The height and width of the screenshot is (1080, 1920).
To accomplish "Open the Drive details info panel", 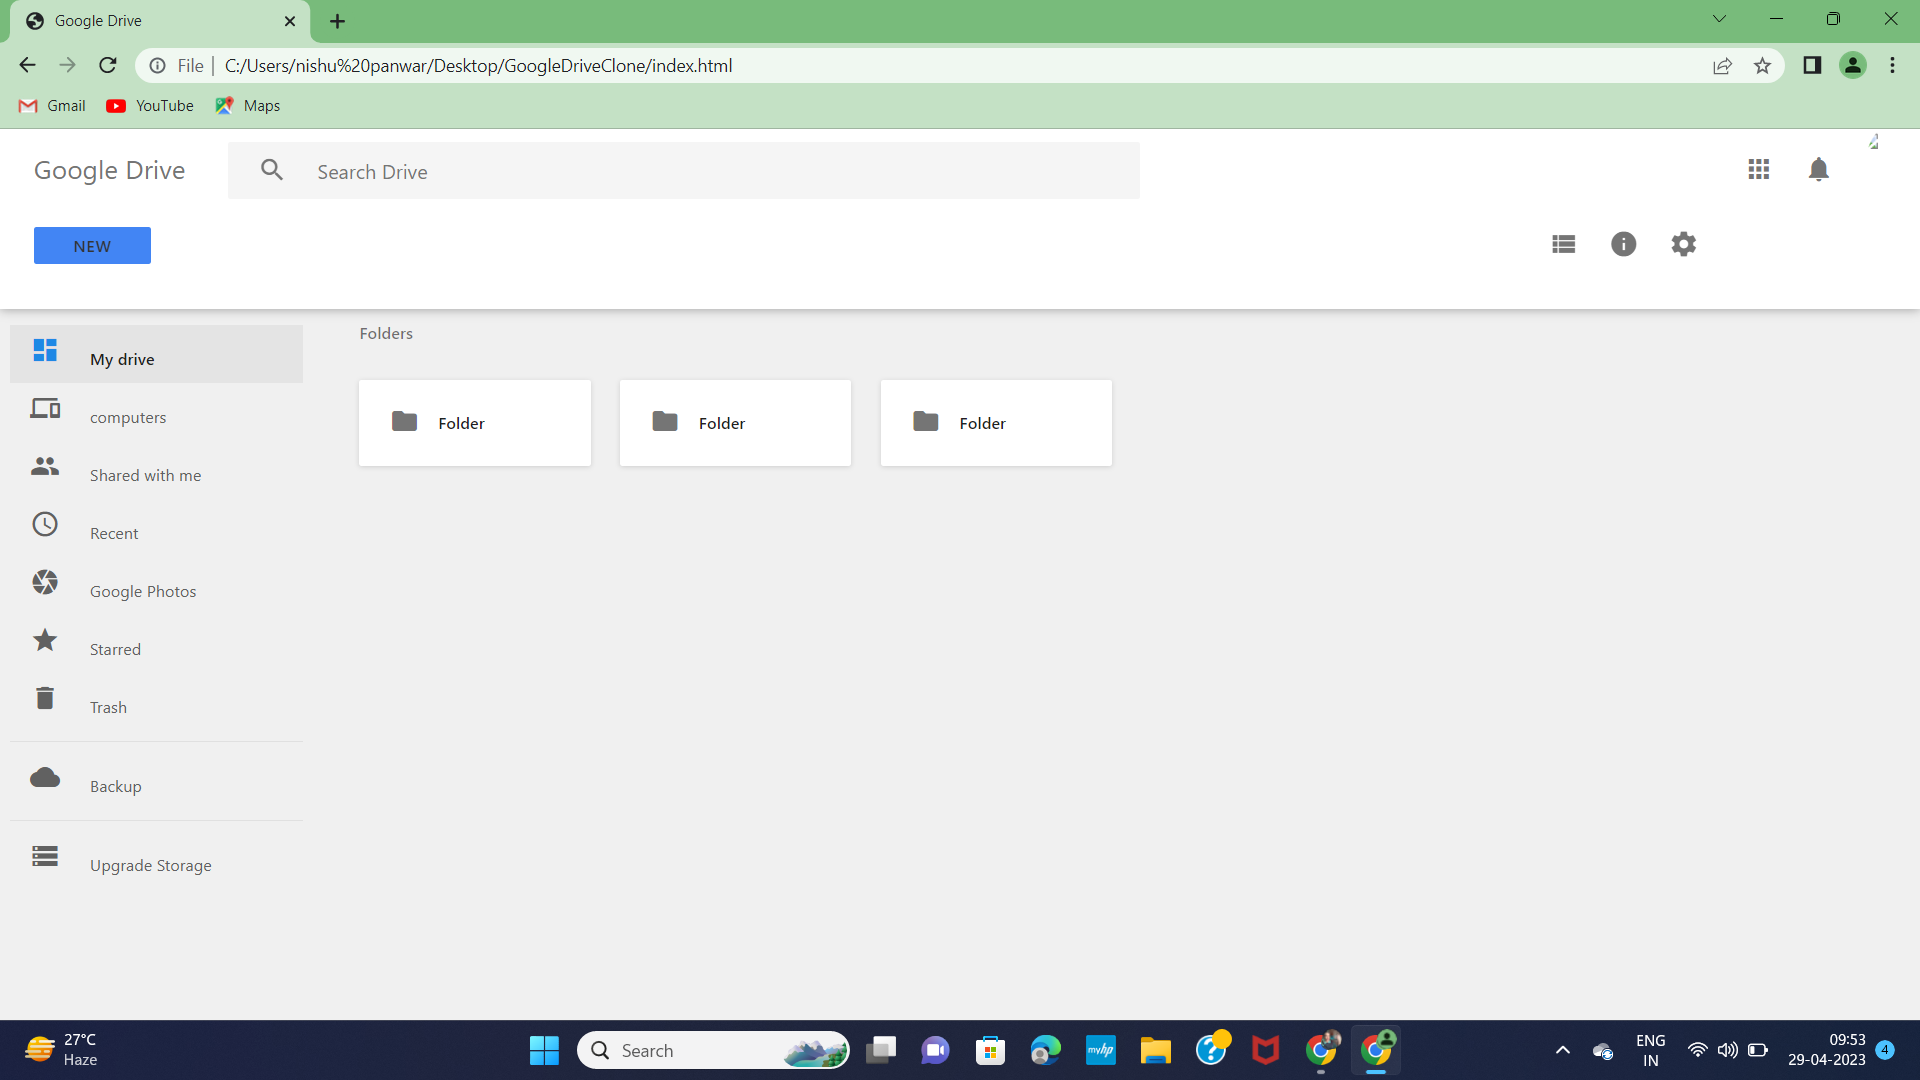I will tap(1623, 244).
